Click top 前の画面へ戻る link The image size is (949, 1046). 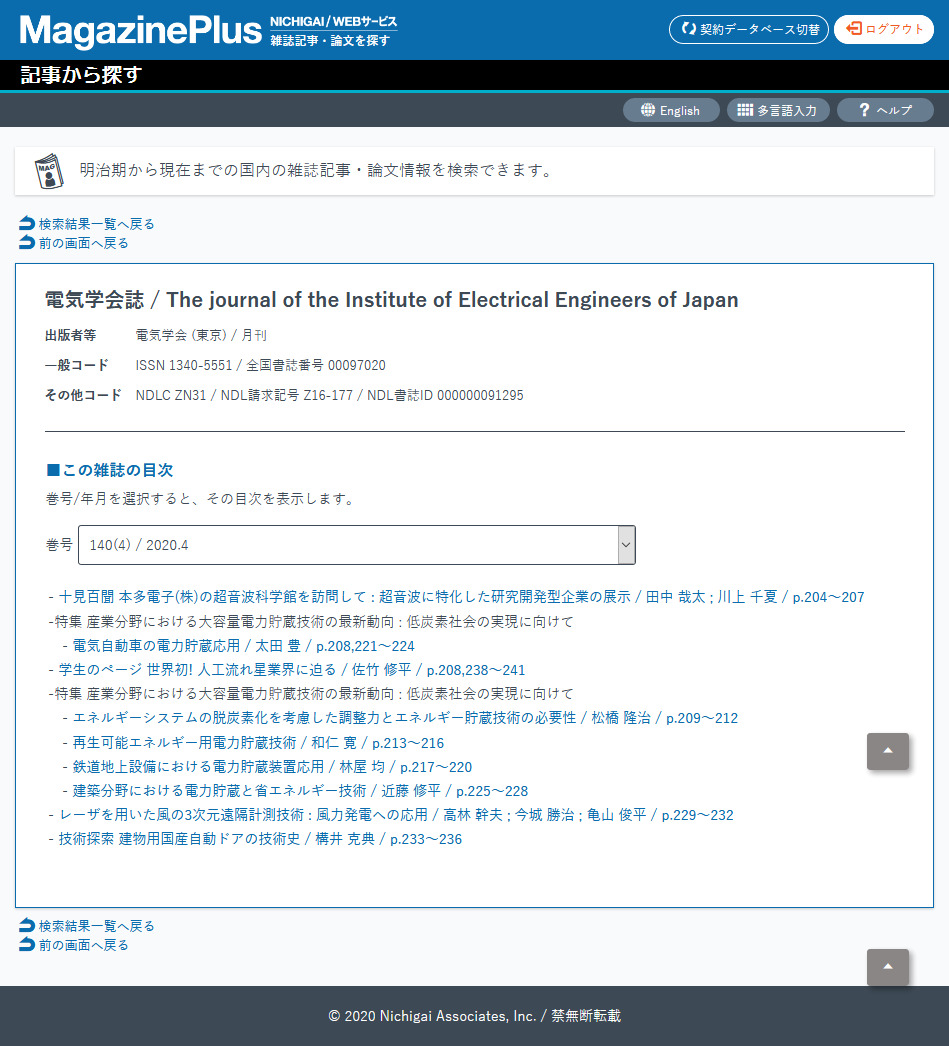pyautogui.click(x=83, y=243)
